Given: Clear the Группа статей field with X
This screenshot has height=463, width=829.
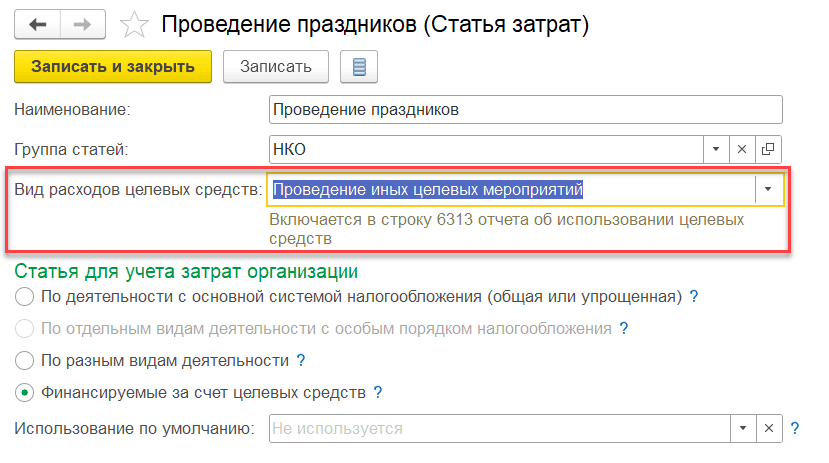Looking at the screenshot, I should coord(742,149).
